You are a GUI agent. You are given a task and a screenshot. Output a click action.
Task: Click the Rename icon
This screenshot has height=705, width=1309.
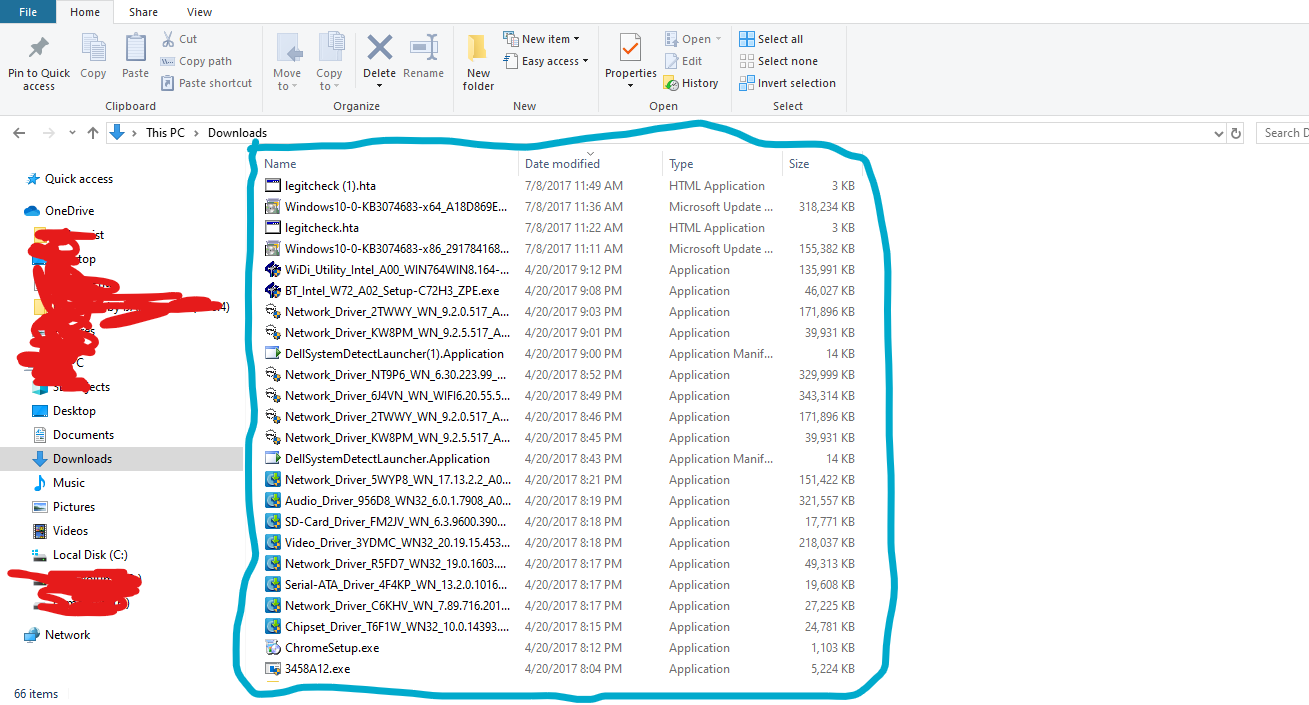click(423, 60)
